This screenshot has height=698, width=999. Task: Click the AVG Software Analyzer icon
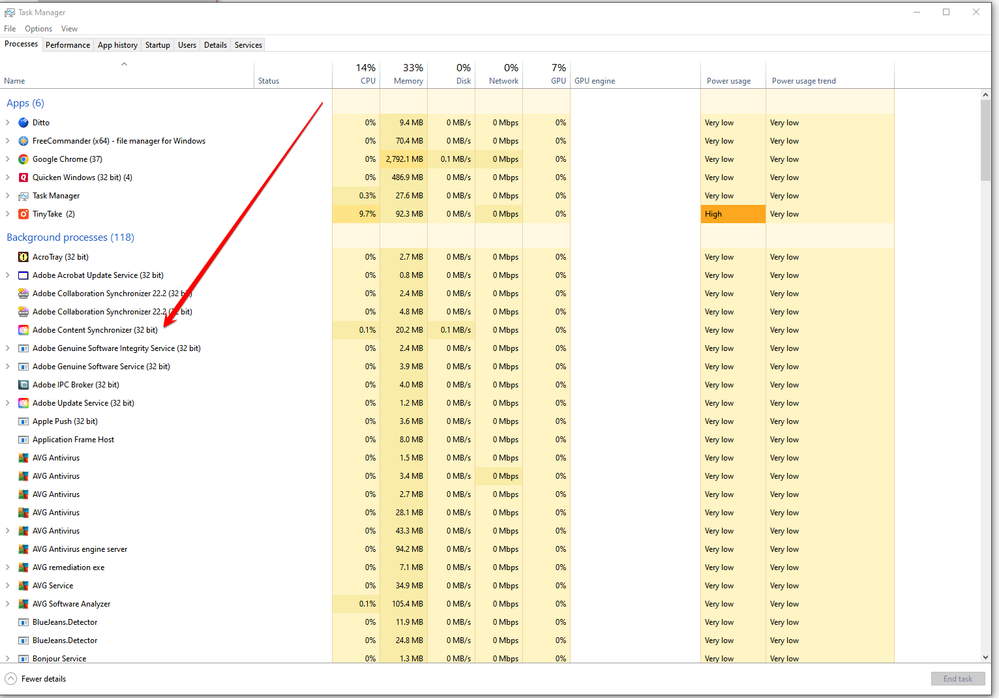pos(24,604)
